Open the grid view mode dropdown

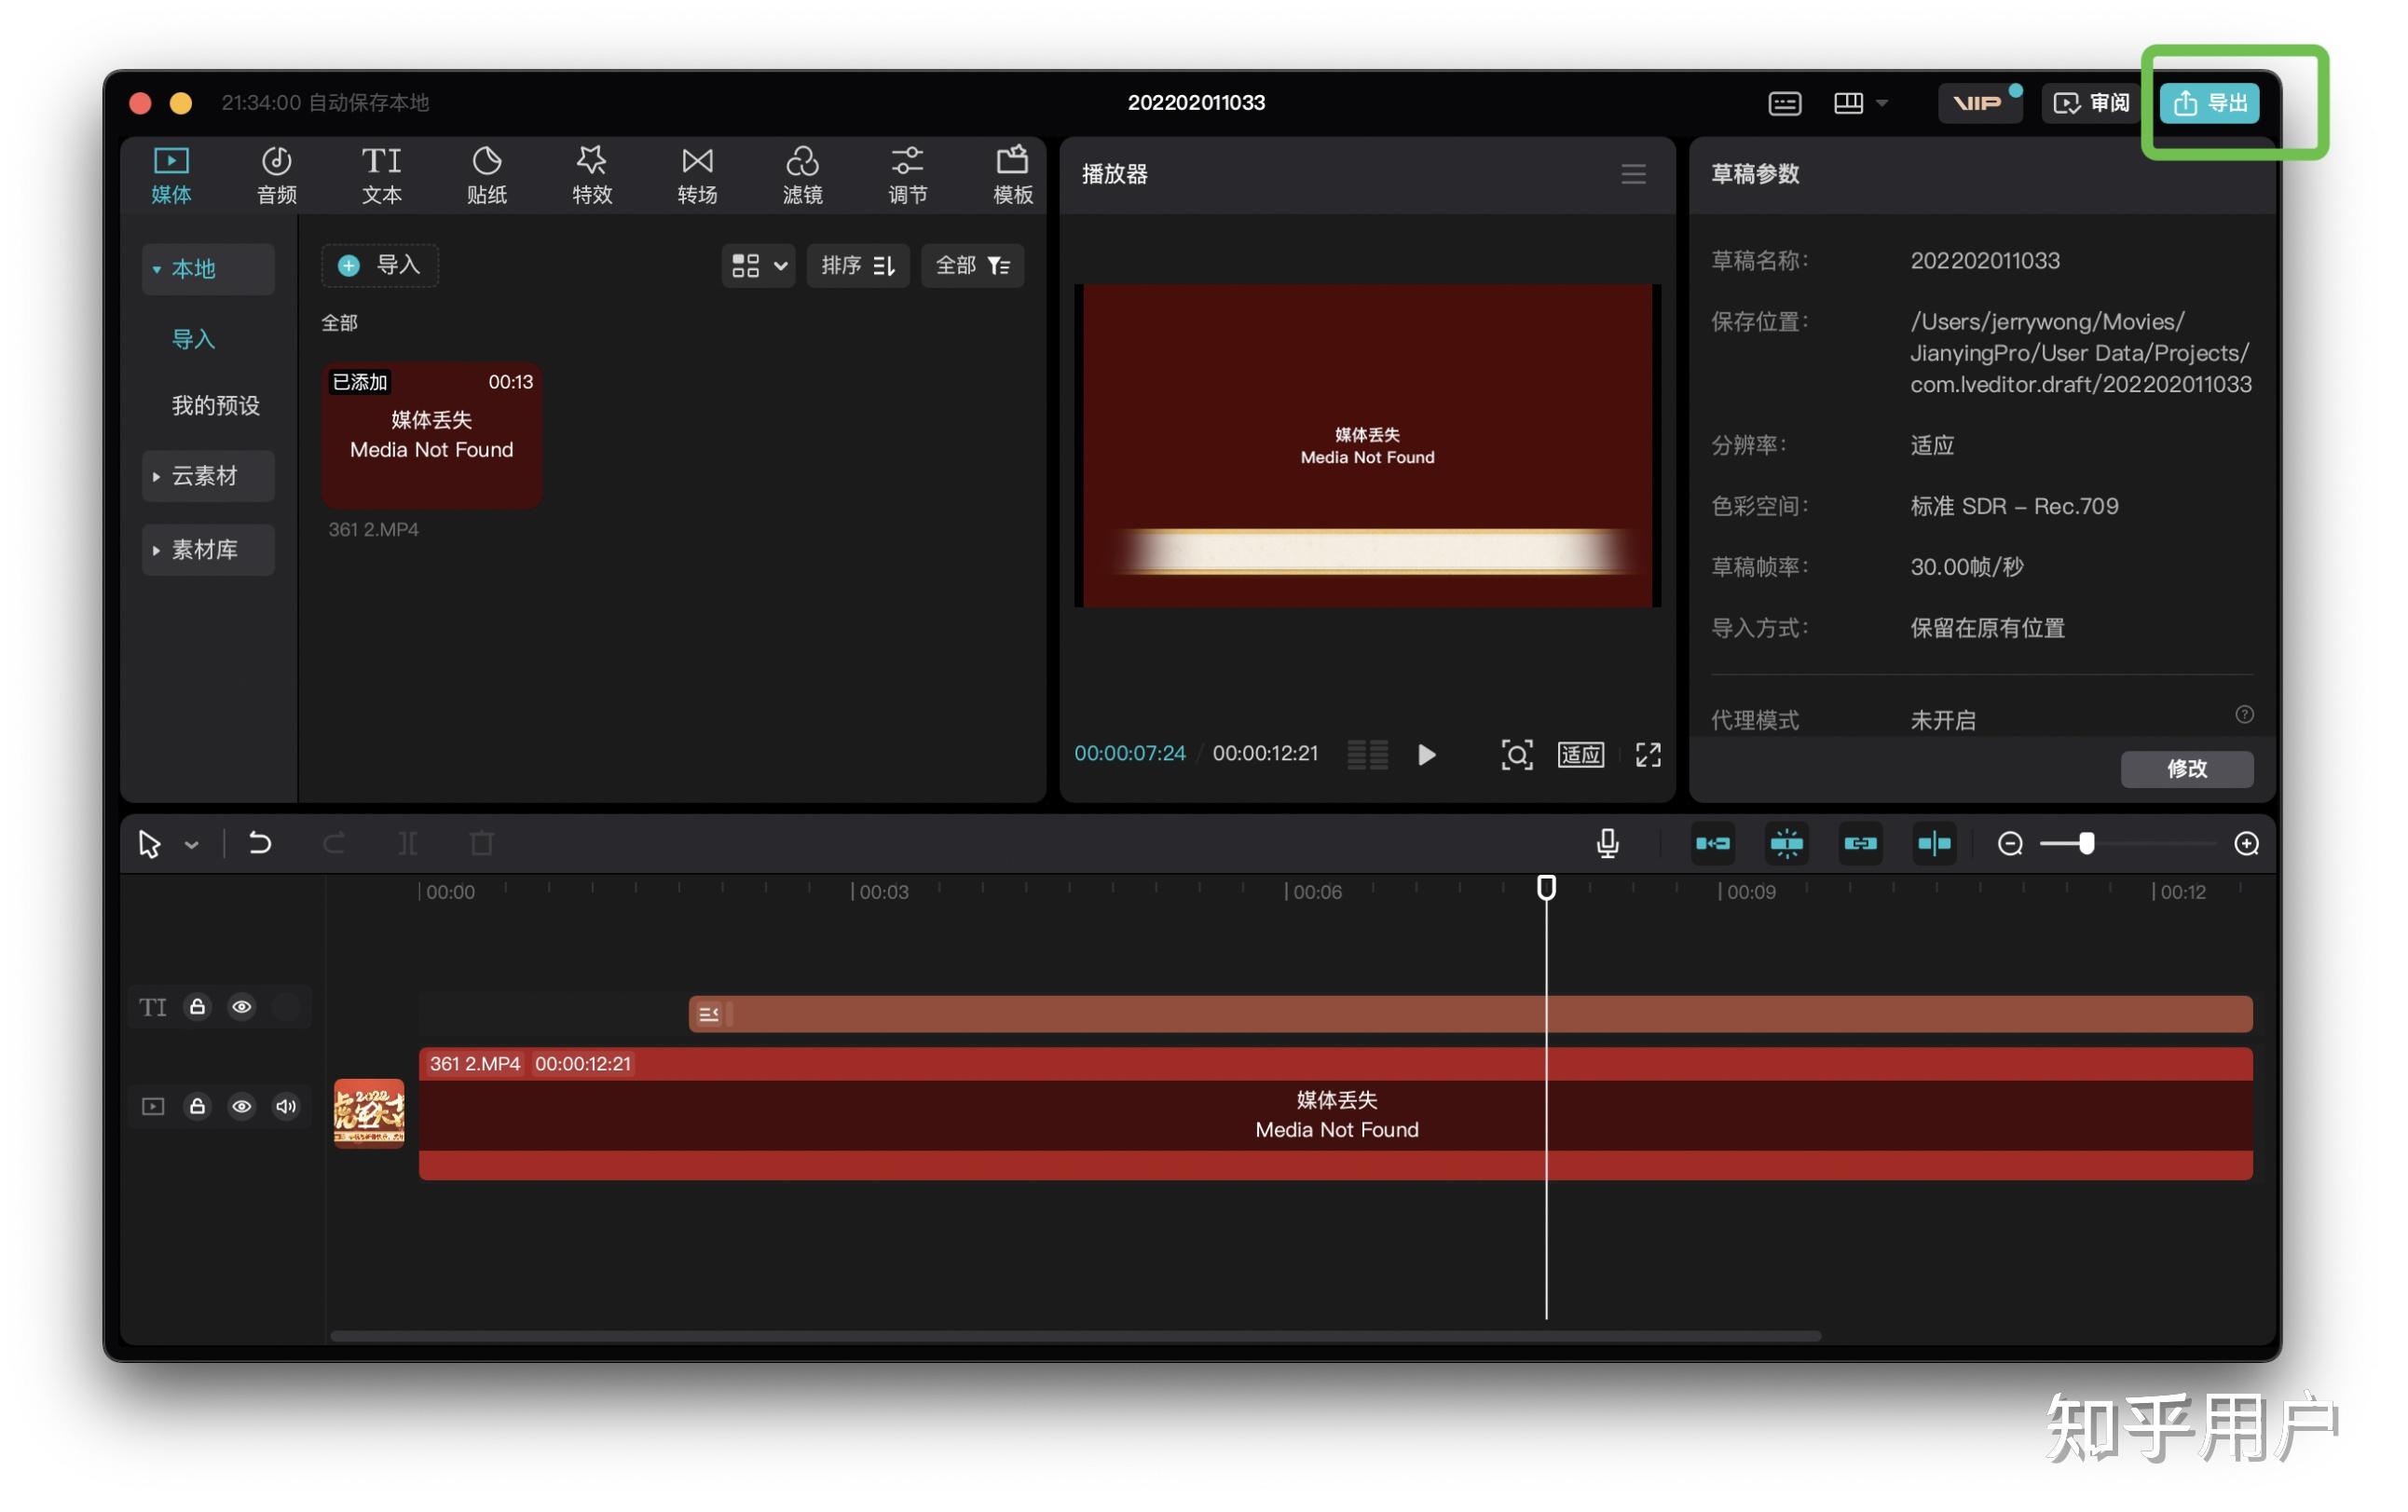(758, 266)
